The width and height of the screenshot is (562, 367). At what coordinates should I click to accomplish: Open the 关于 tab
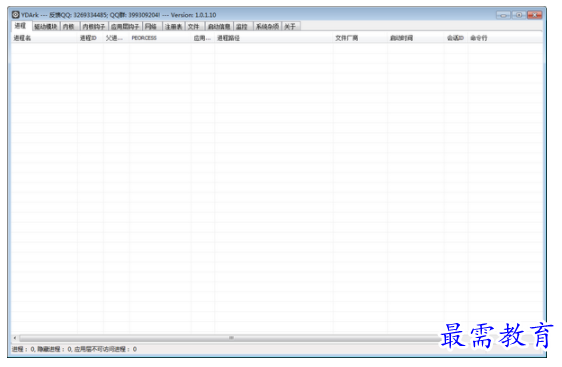coord(290,27)
